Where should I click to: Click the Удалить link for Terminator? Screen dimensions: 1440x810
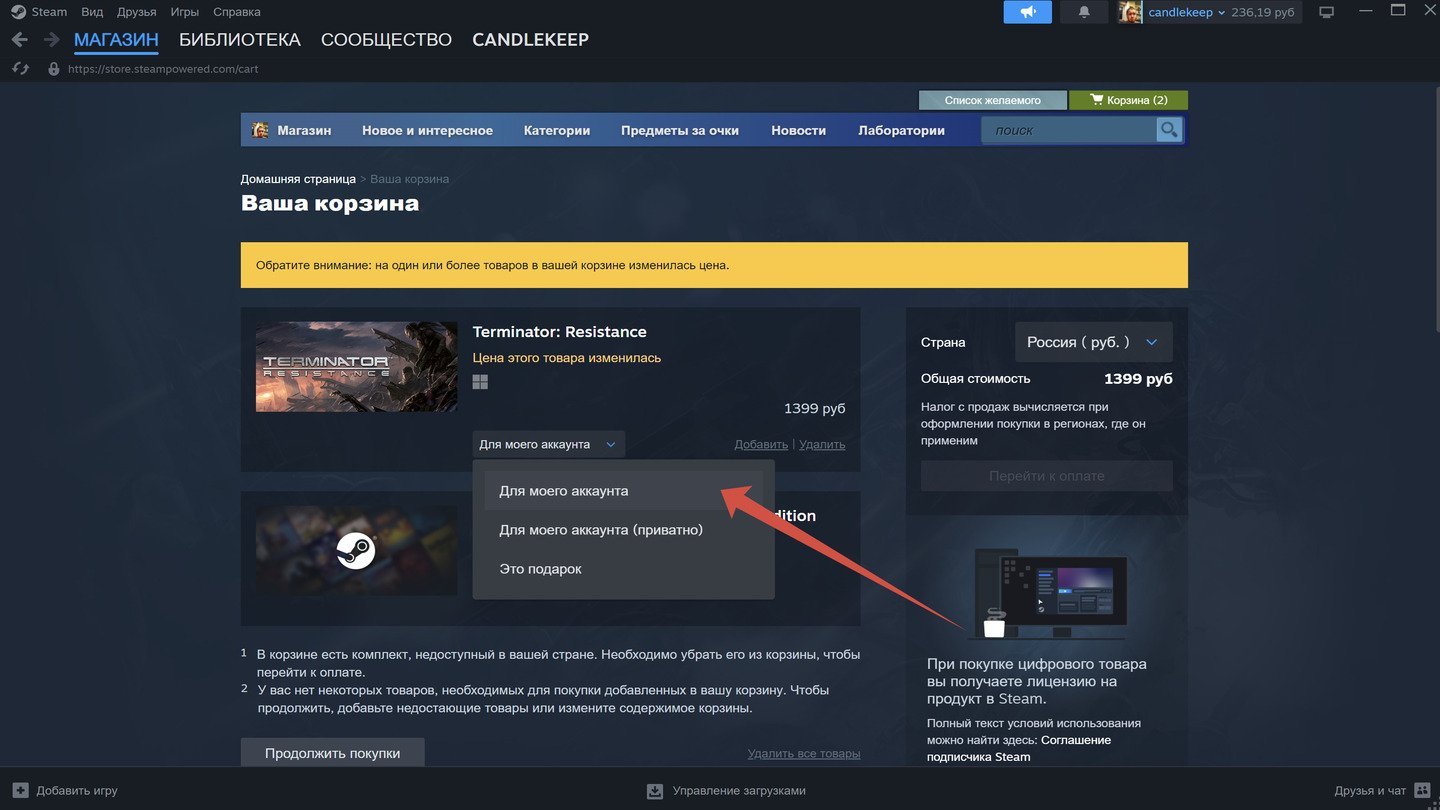coord(822,444)
